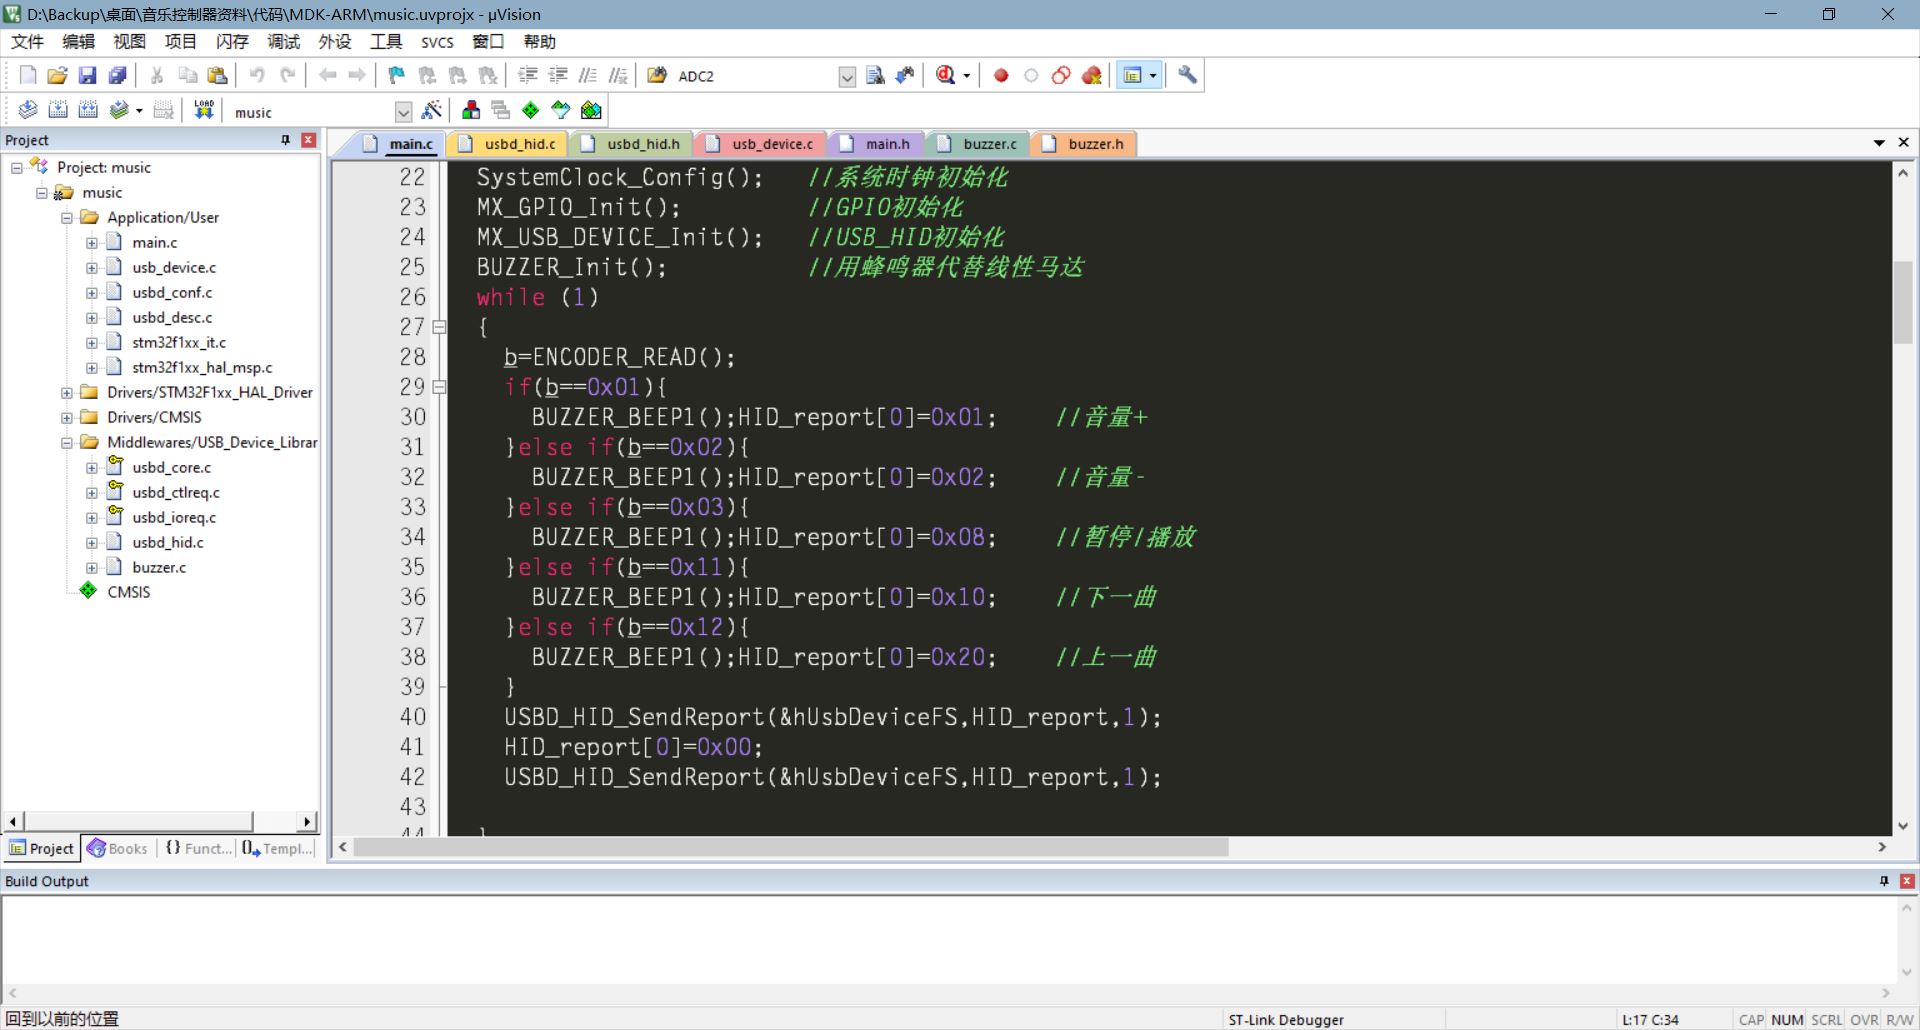The width and height of the screenshot is (1920, 1030).
Task: Click the Download to flash (LOAD) icon
Action: click(204, 110)
